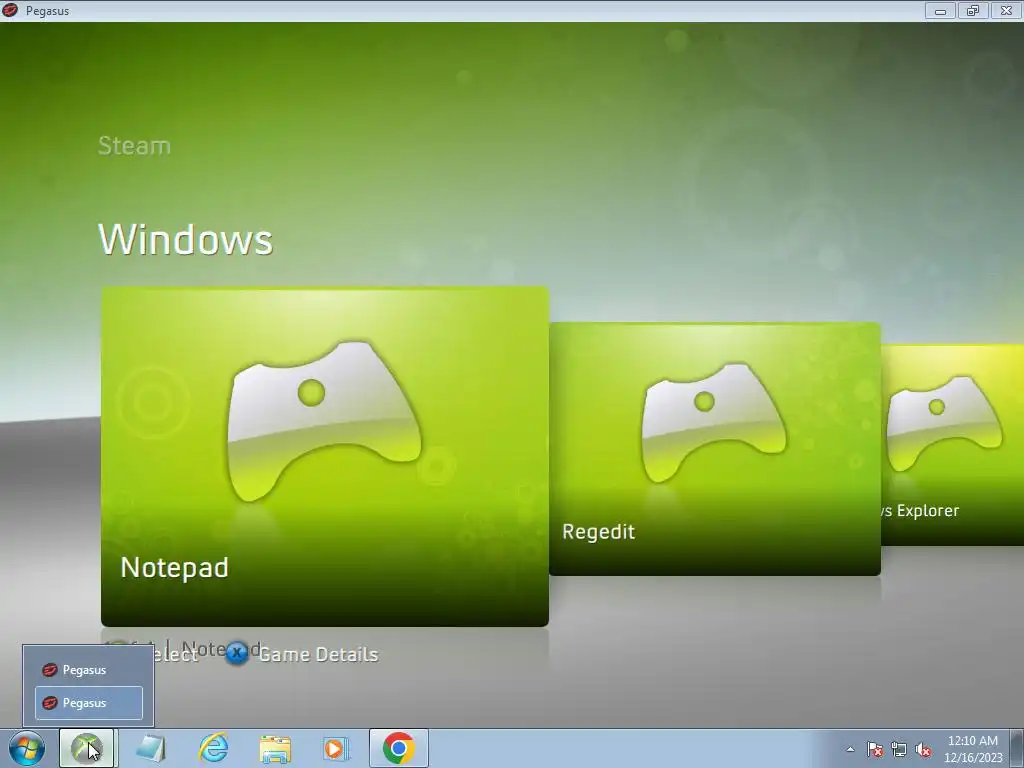
Task: Select the Windows collection heading
Action: [185, 239]
